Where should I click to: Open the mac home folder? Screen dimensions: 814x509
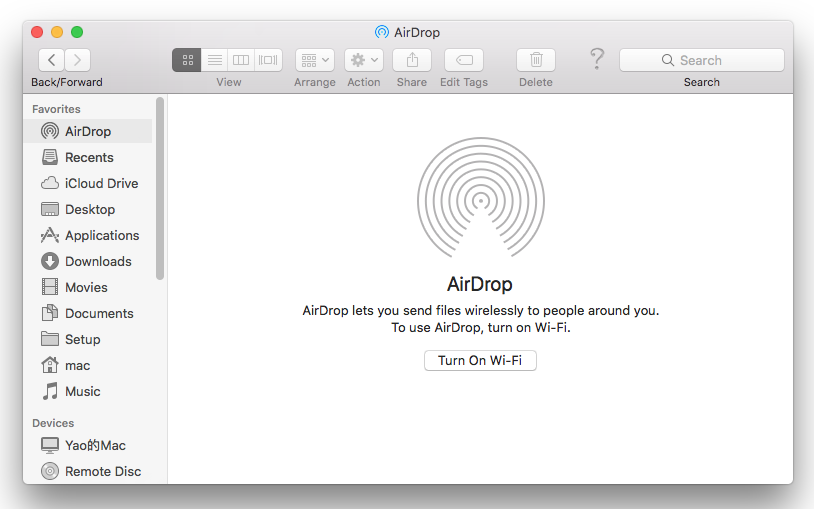click(x=88, y=365)
